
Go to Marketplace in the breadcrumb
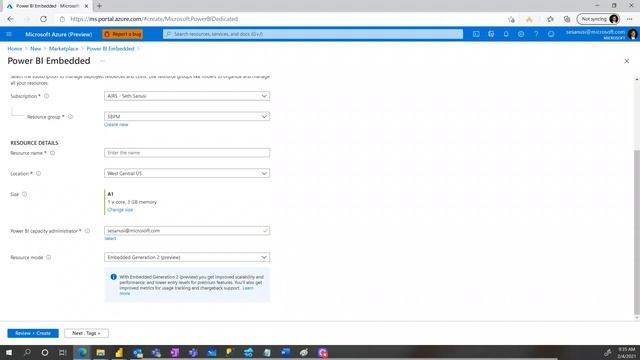point(63,49)
